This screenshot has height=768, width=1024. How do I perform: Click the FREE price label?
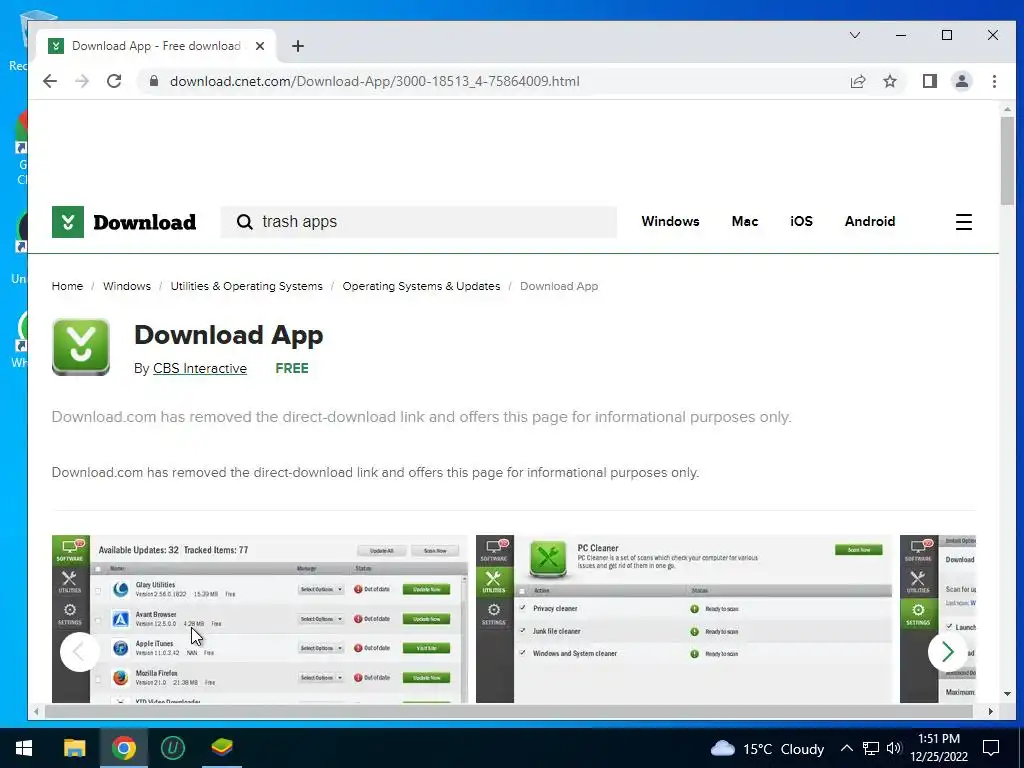(x=292, y=368)
